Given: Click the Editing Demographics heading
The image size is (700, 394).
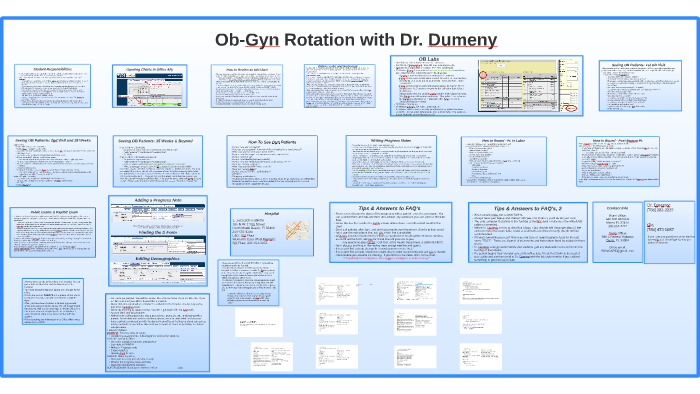Looking at the screenshot, I should point(158,258).
